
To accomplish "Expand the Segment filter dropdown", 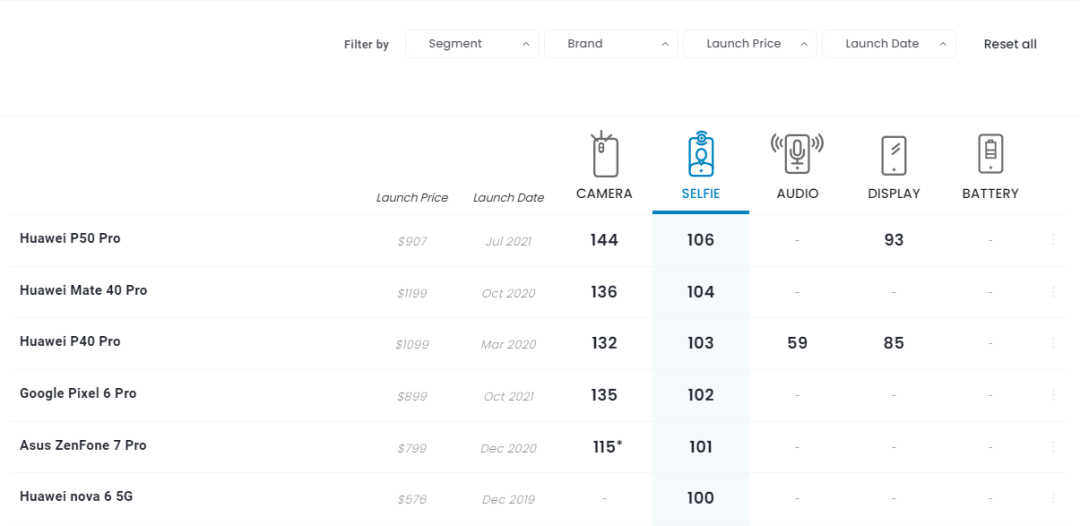I will (472, 44).
